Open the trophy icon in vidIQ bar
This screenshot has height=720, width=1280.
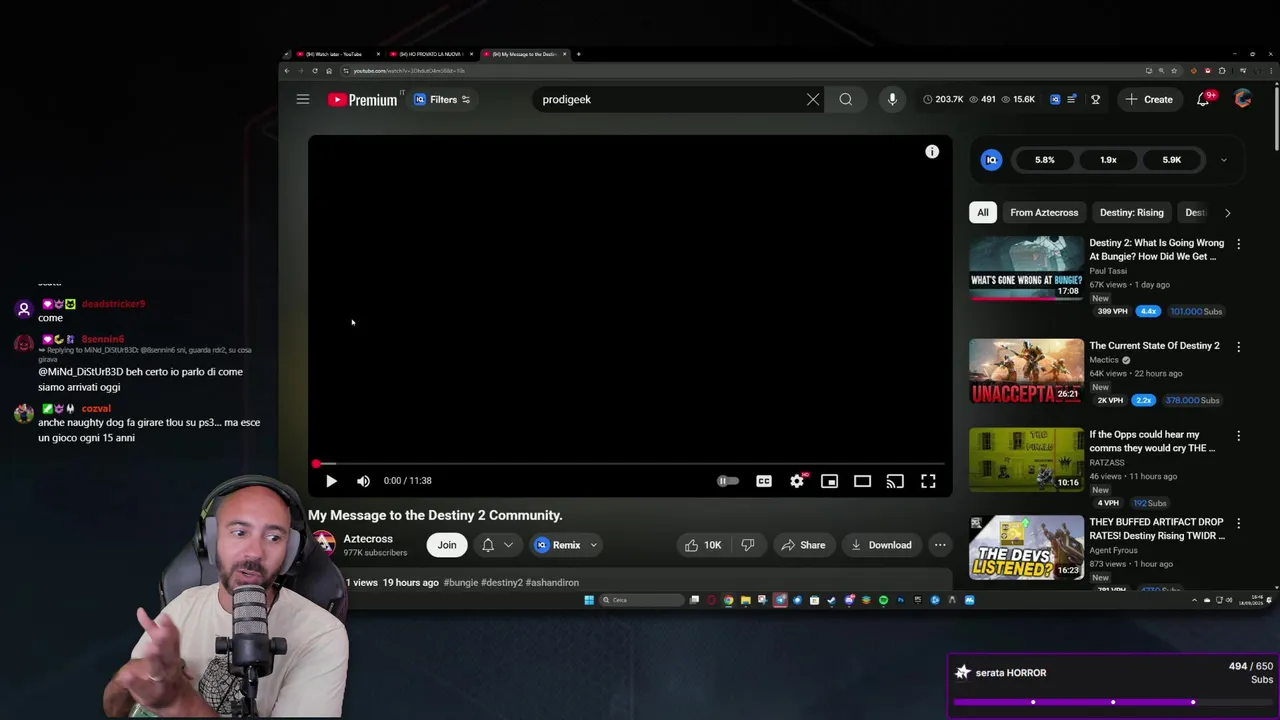1096,99
